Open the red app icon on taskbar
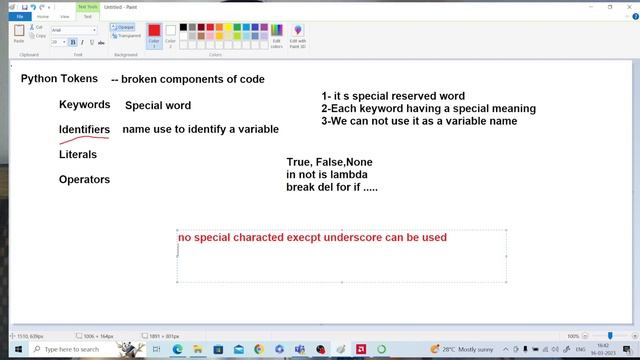Screen dimensions: 640x360 361,349
